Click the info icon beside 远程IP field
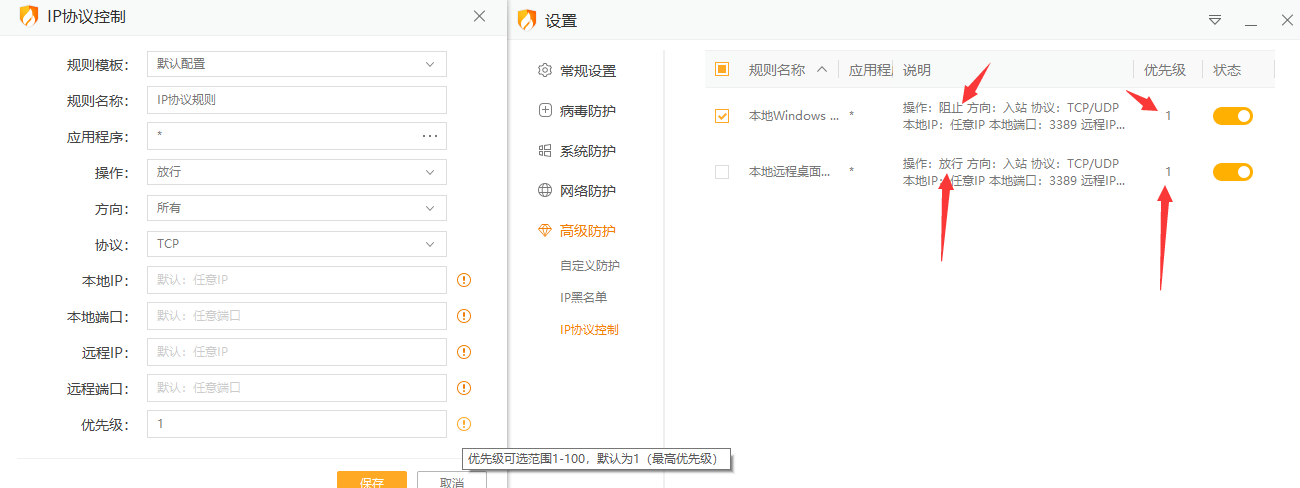 click(464, 352)
